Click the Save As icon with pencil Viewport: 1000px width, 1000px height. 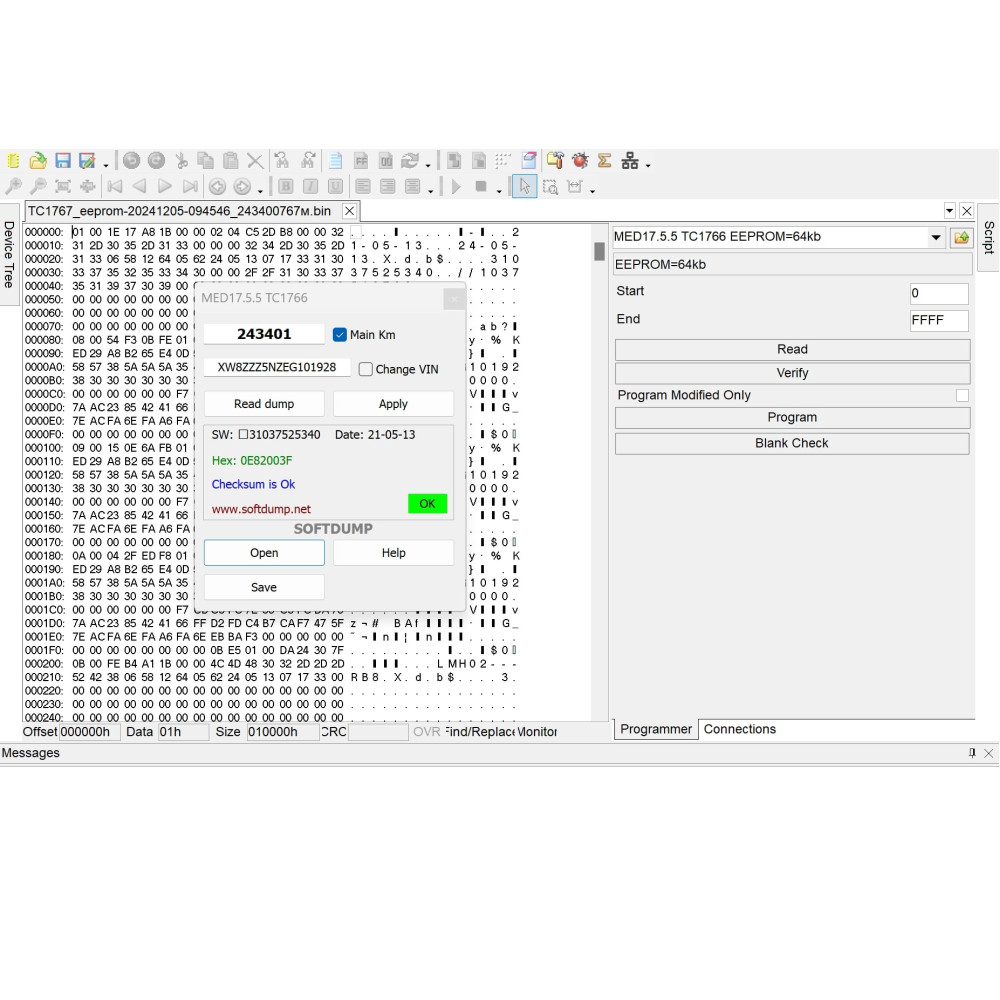(87, 161)
